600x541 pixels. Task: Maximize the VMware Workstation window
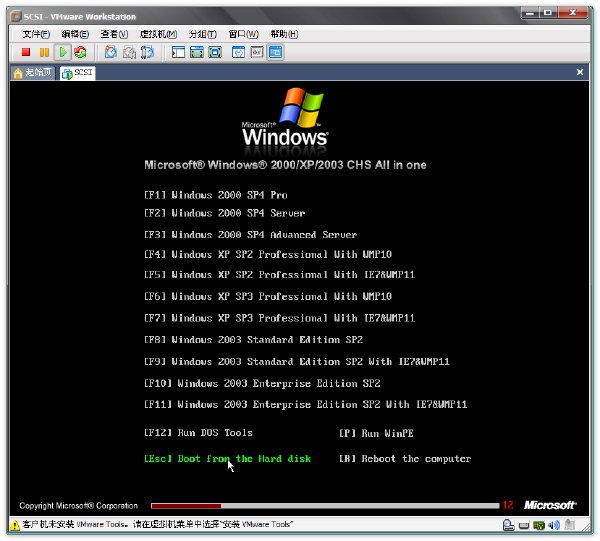pyautogui.click(x=548, y=13)
